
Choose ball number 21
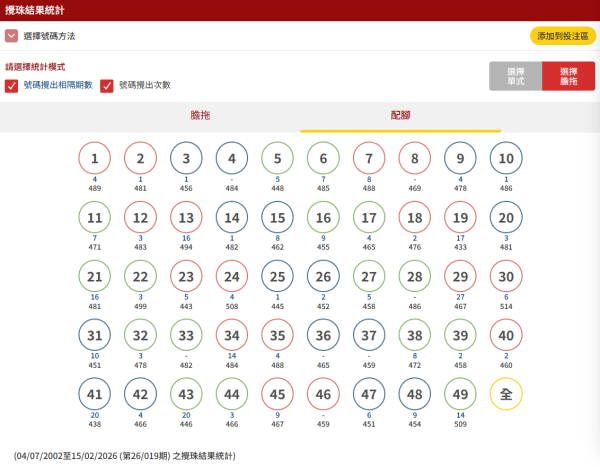(95, 276)
